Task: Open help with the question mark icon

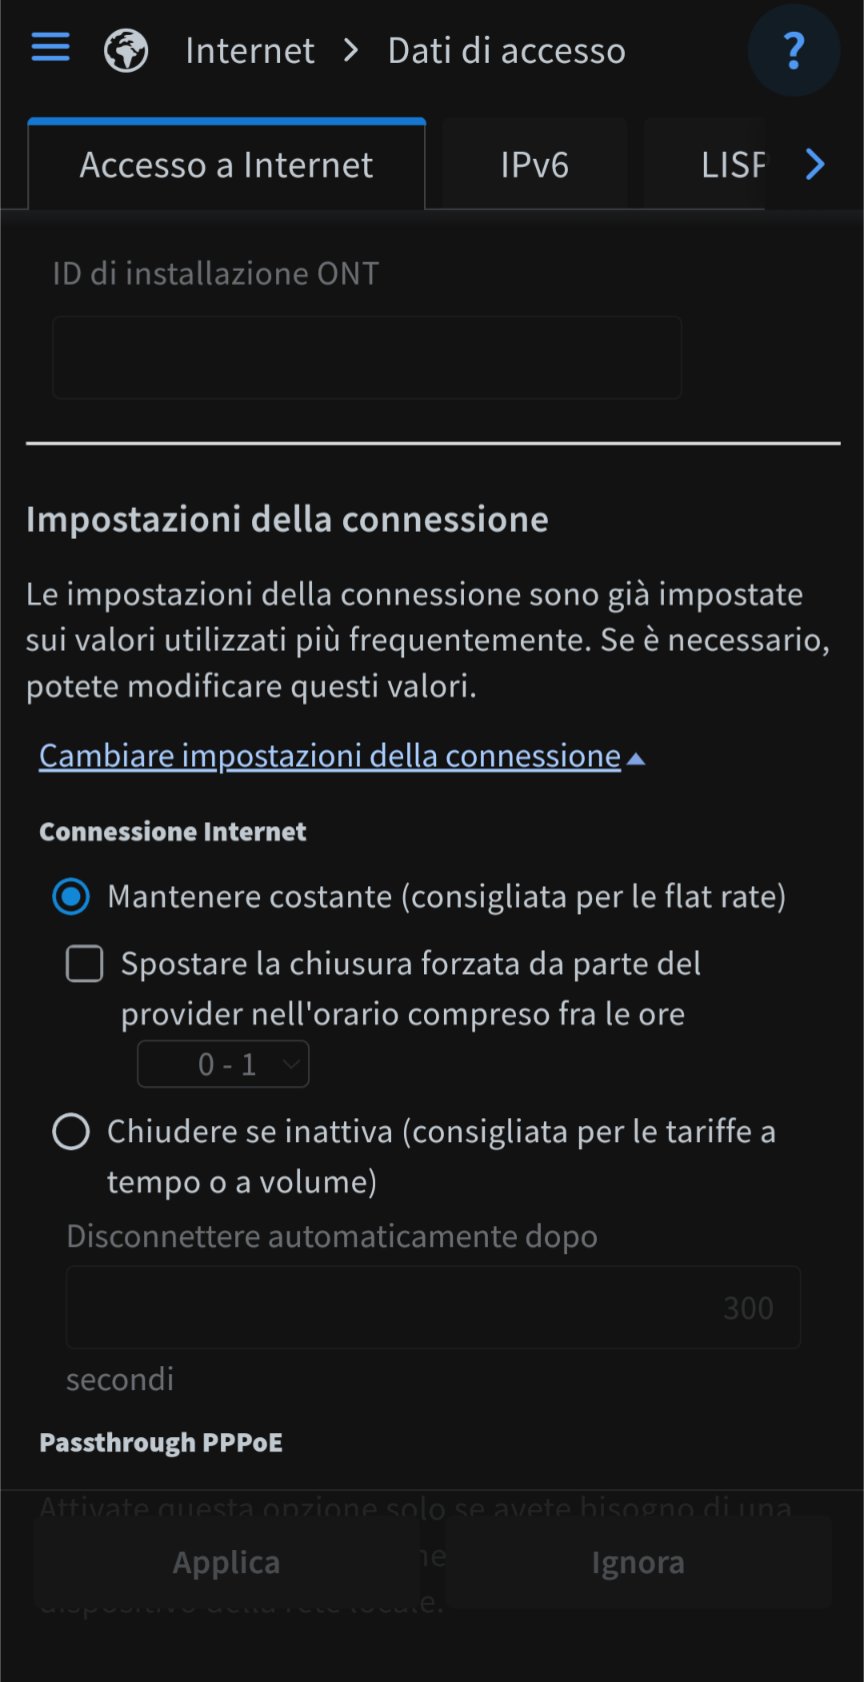Action: click(794, 50)
